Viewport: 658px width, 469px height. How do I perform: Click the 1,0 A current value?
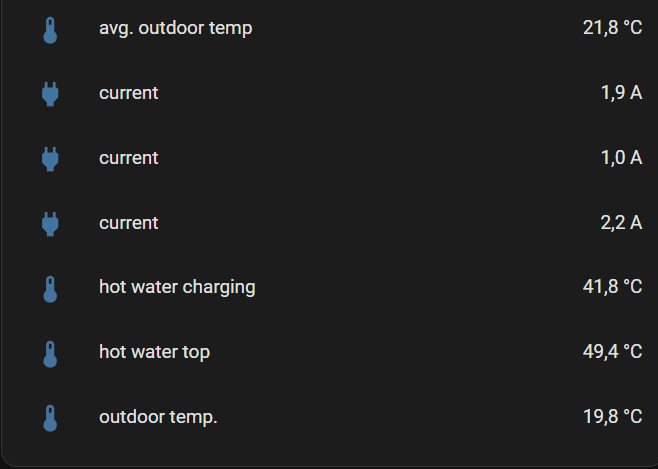coord(621,158)
